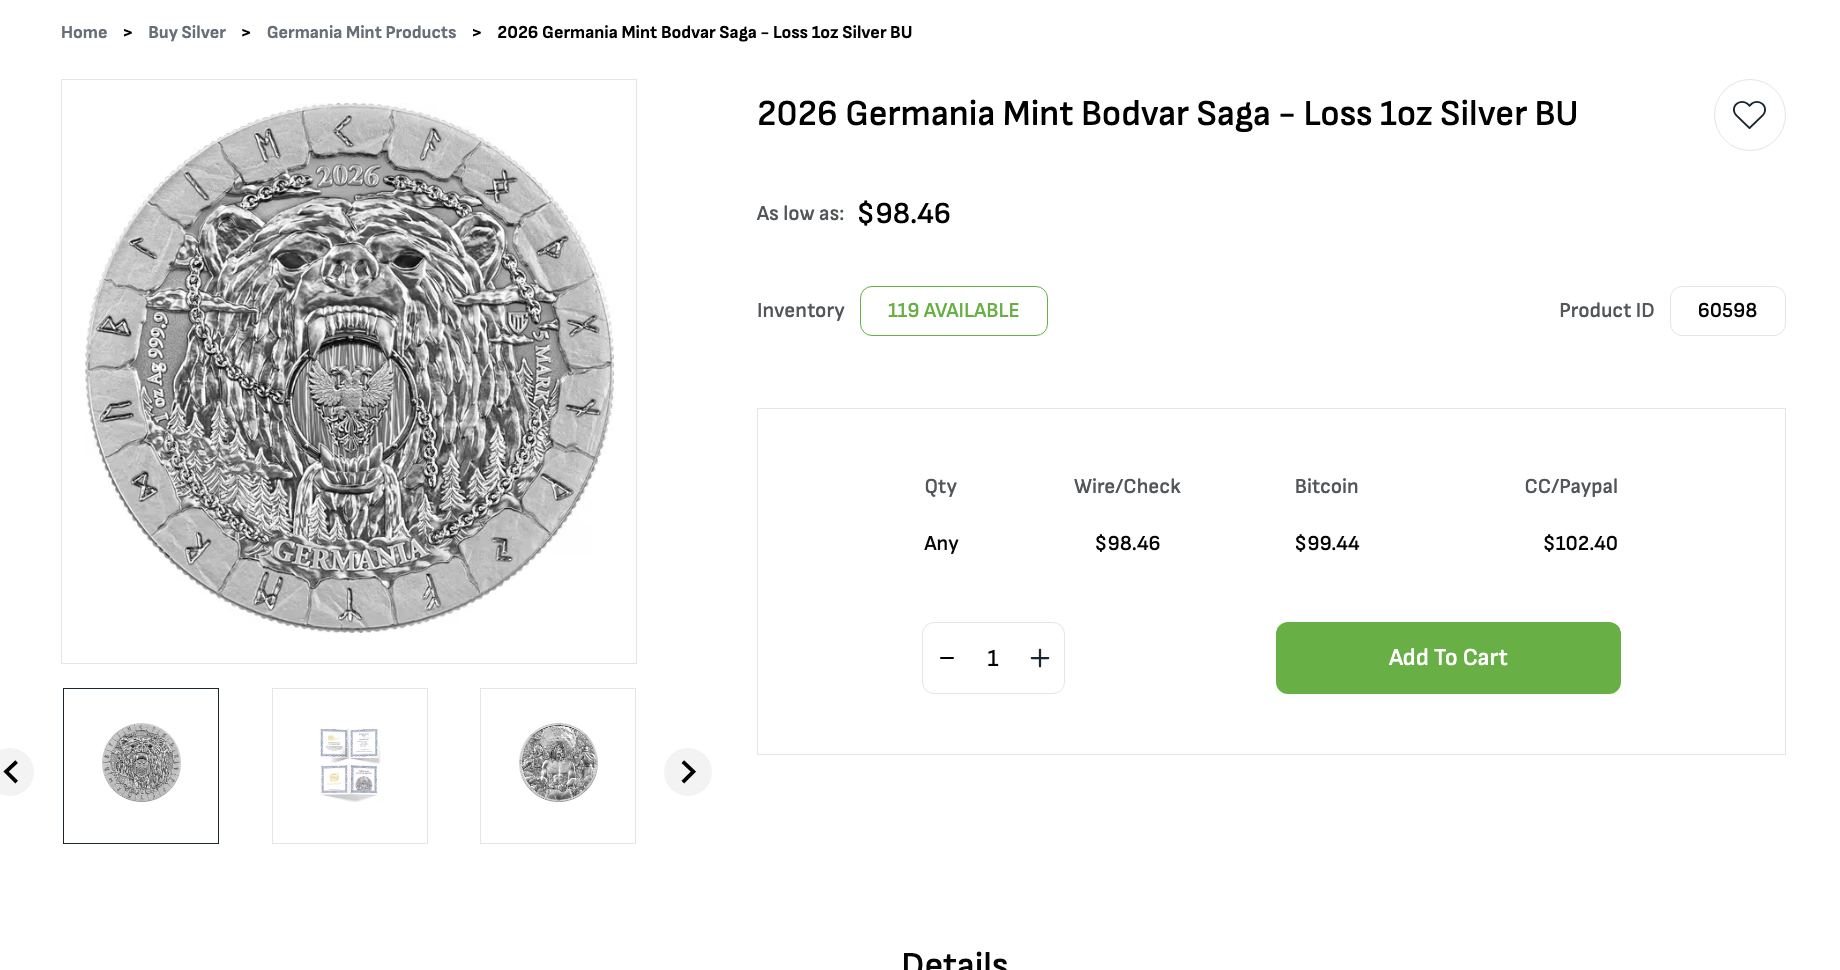Click the 119 AVAILABLE inventory badge
This screenshot has width=1840, height=970.
(x=953, y=311)
